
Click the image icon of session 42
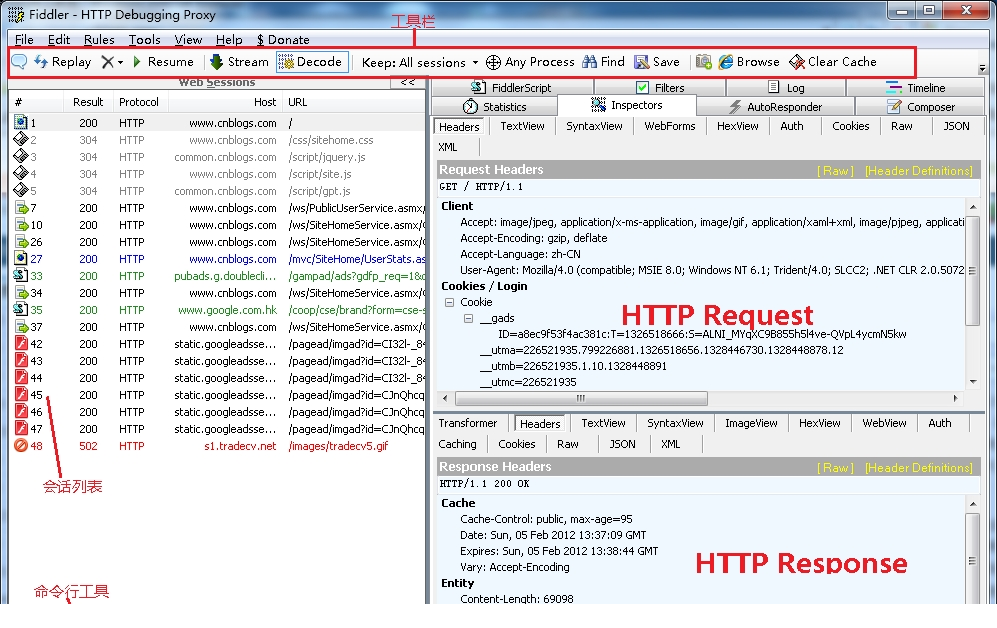(x=21, y=344)
